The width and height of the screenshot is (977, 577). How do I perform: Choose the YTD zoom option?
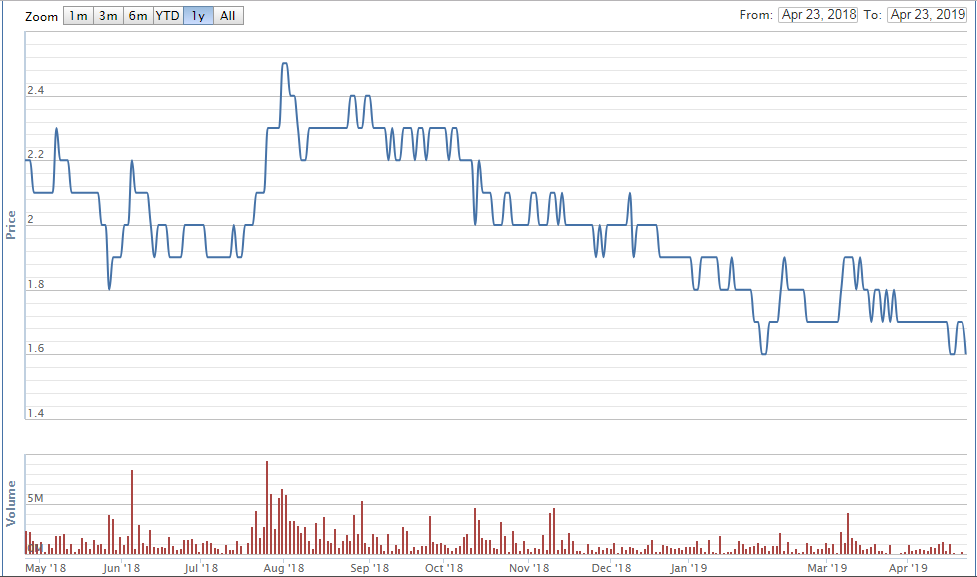coord(167,16)
